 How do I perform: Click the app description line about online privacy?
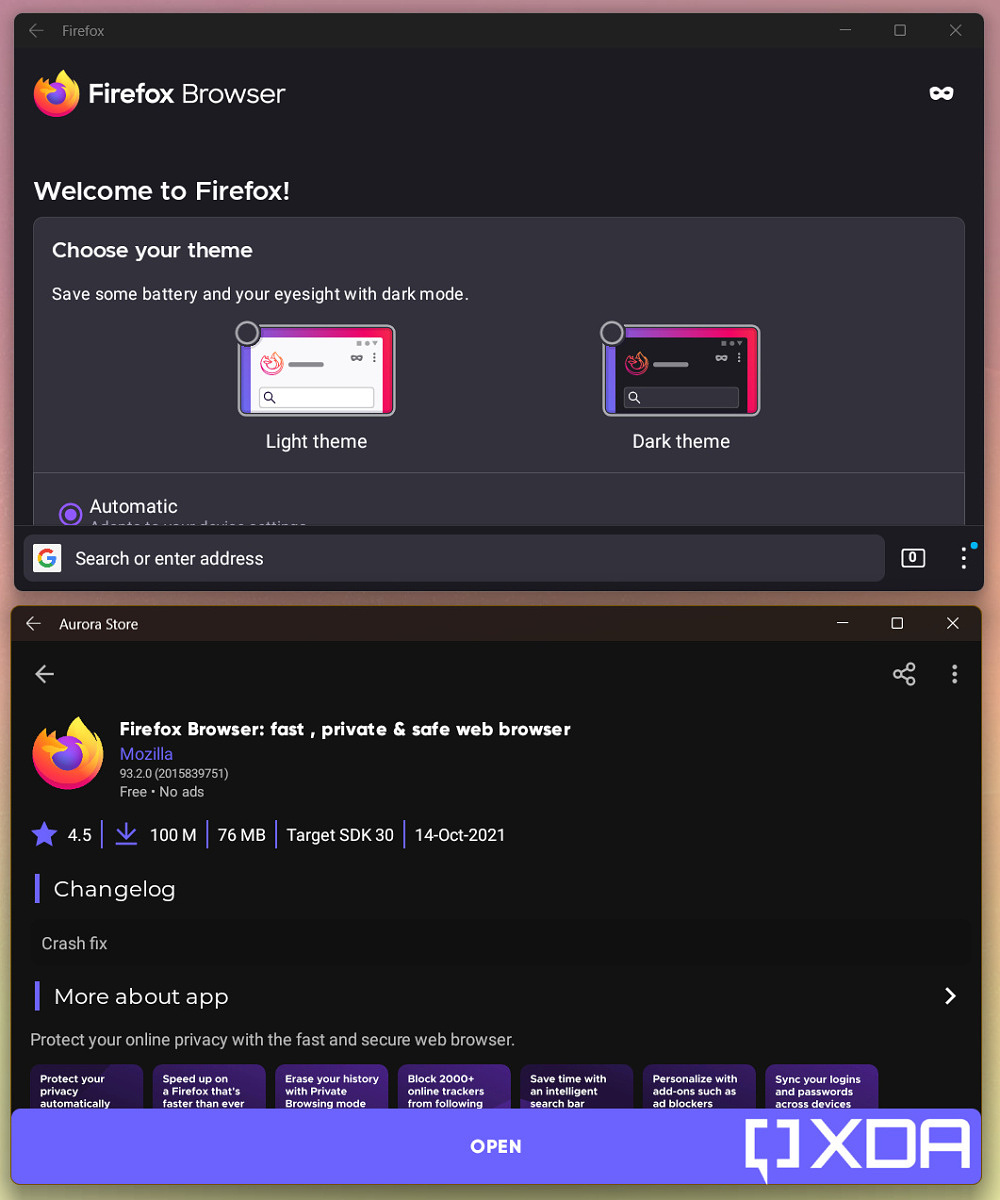click(273, 1040)
